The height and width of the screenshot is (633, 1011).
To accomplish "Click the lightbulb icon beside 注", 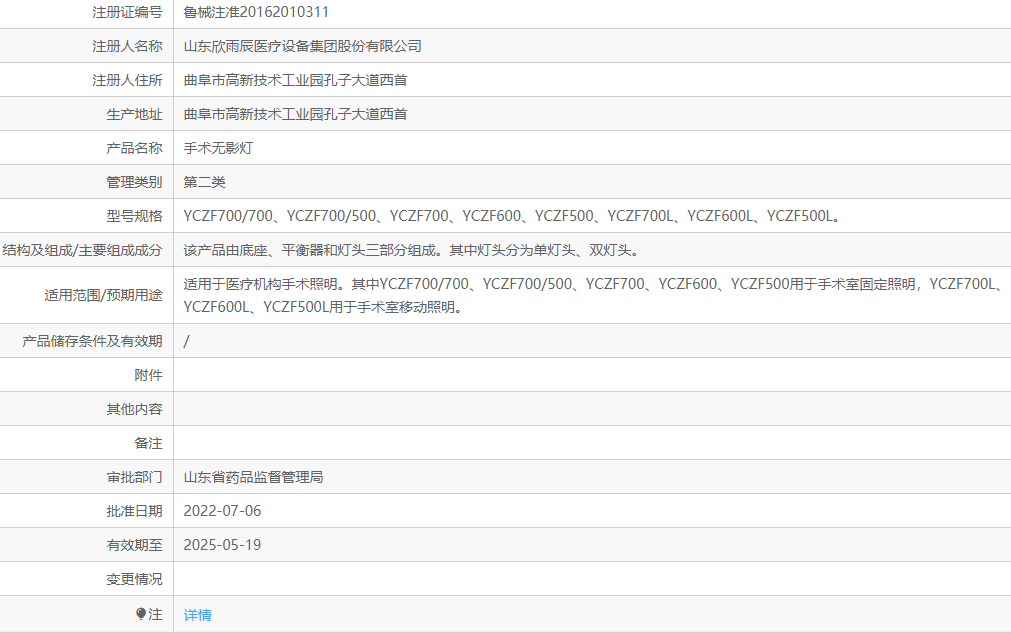I will pos(141,614).
